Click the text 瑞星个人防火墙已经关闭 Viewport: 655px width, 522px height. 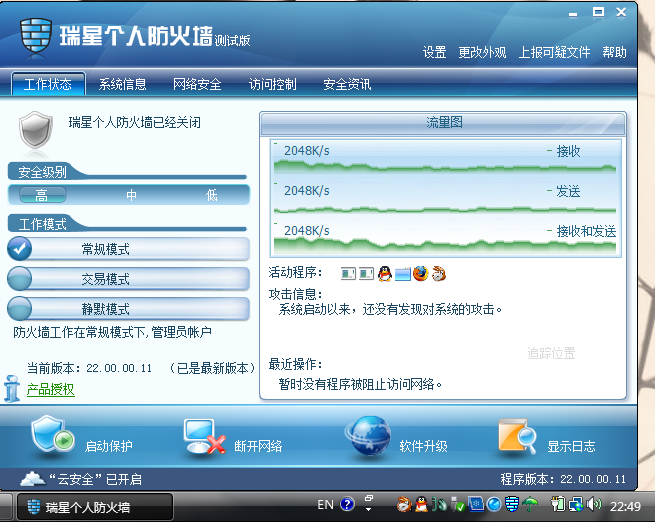pos(135,122)
